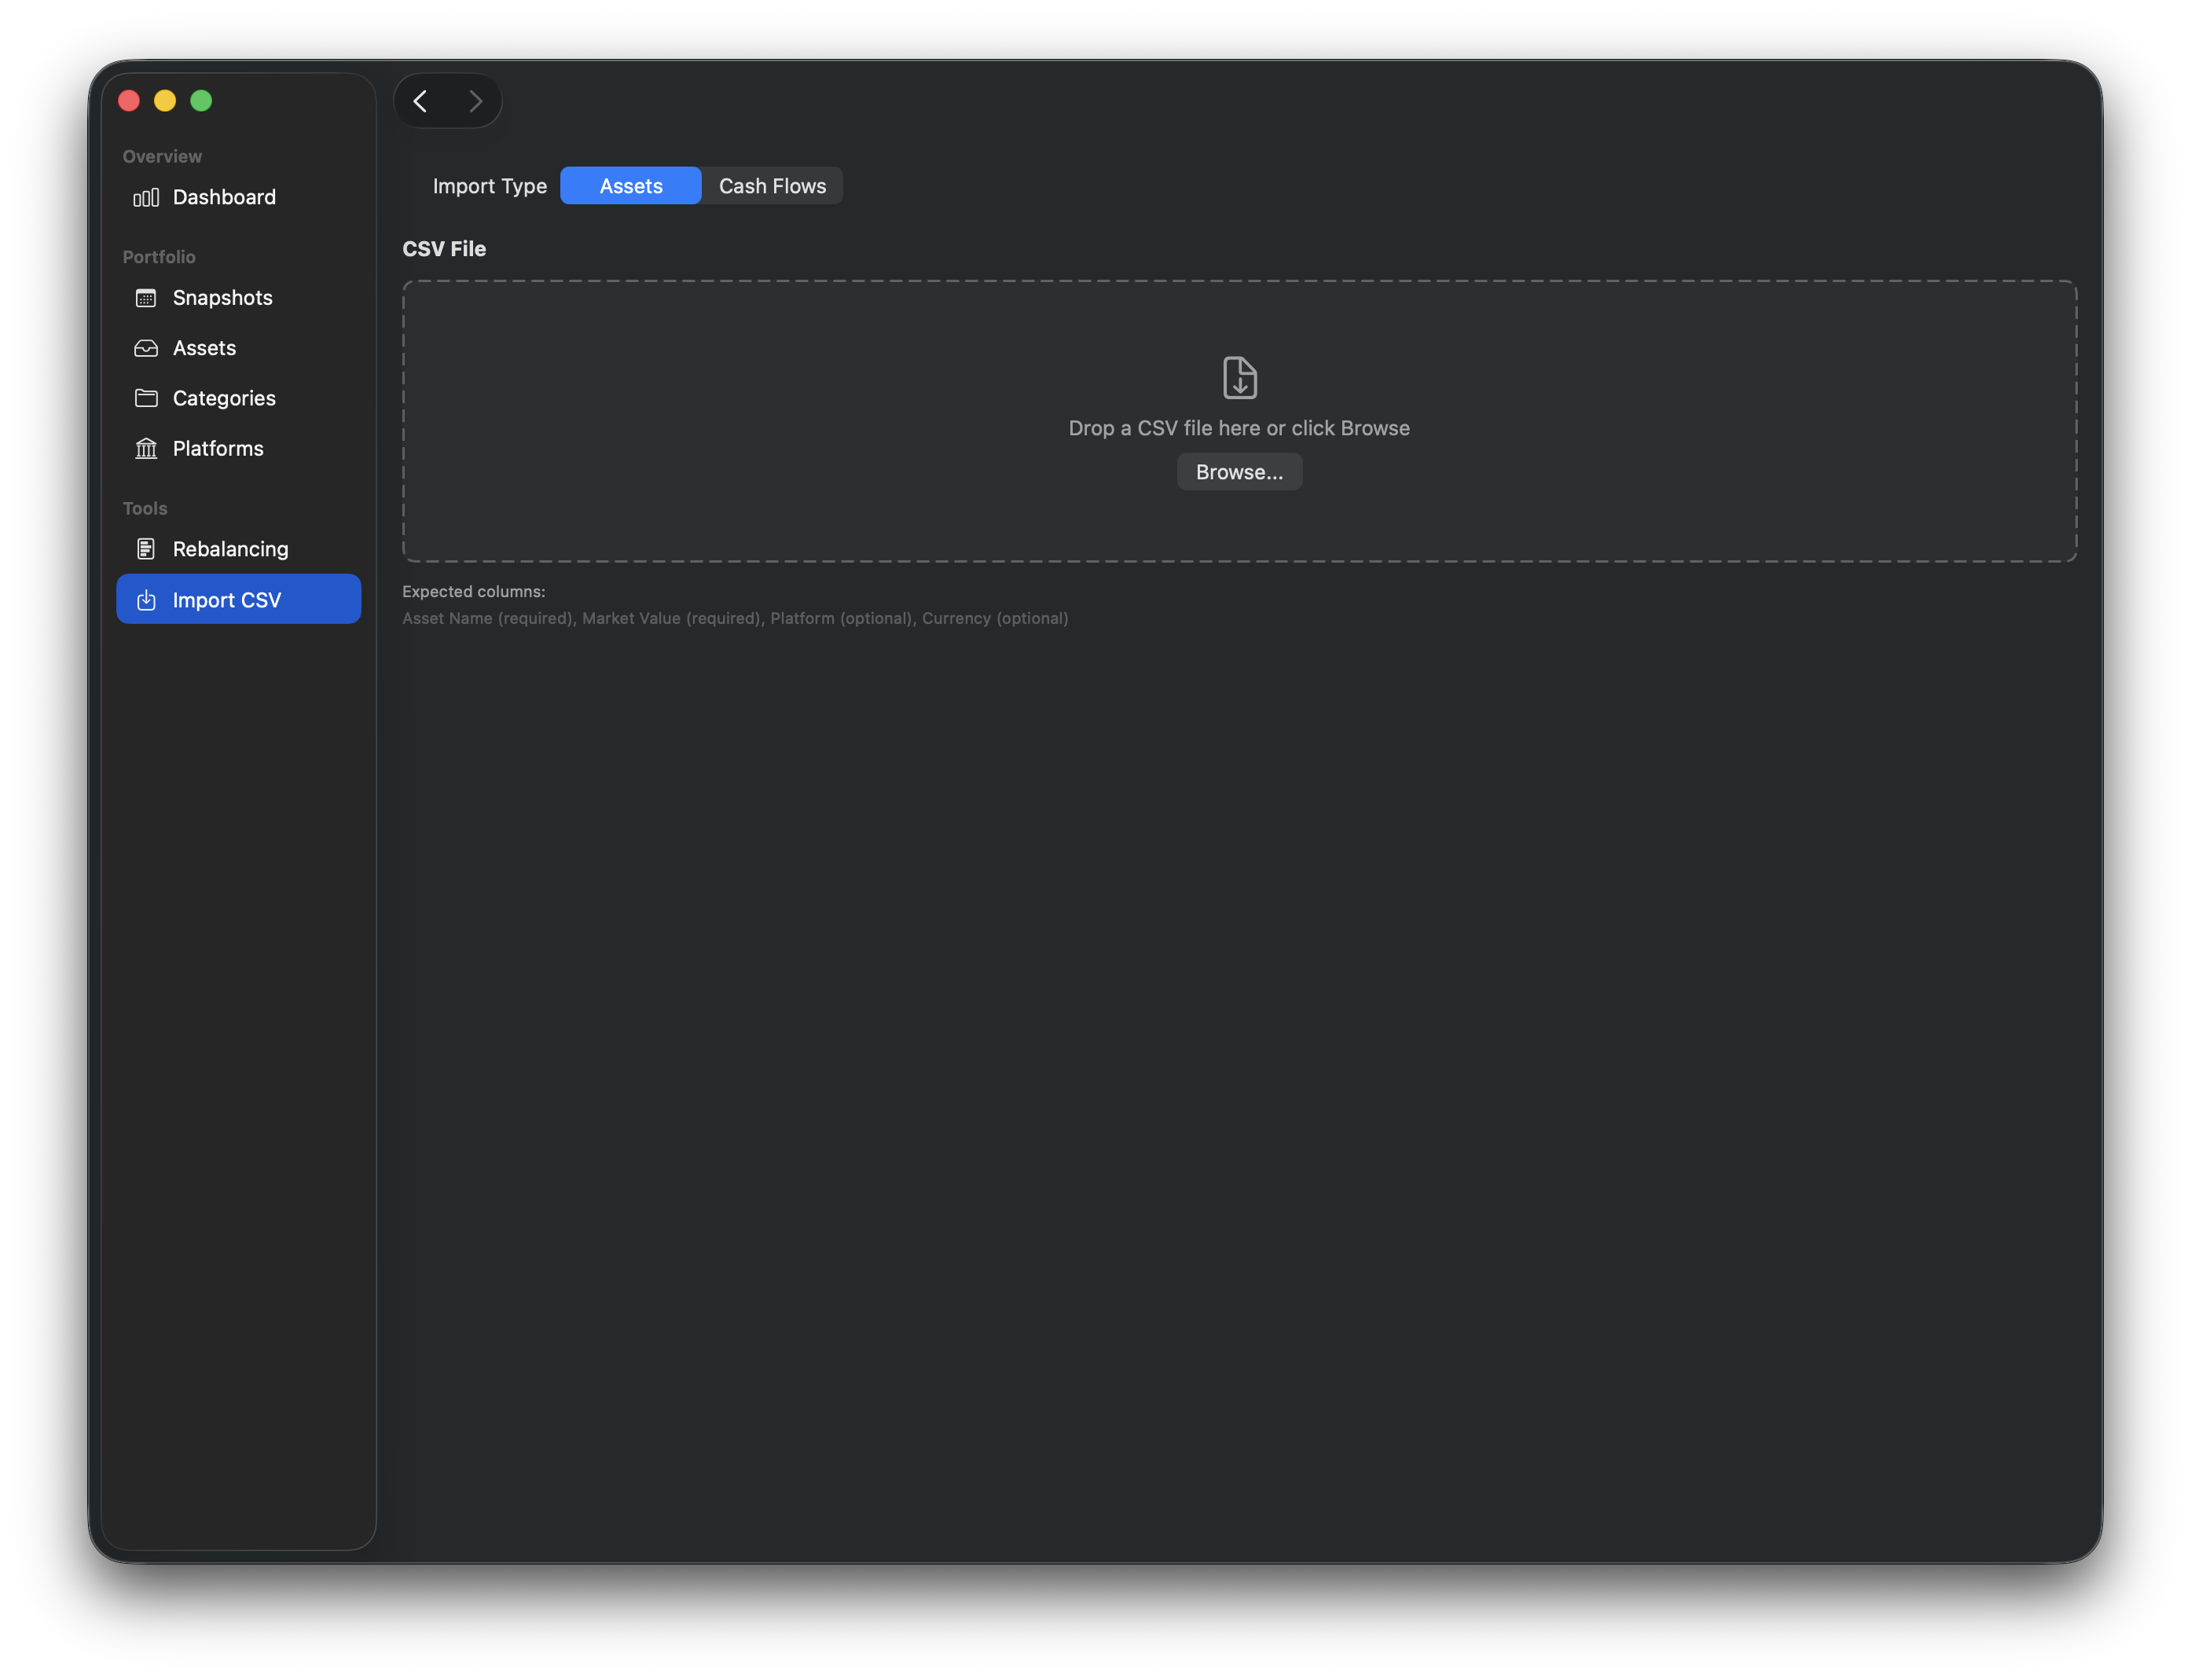Click the Rebalancing document icon
Viewport: 2191px width, 1680px height.
(x=146, y=548)
